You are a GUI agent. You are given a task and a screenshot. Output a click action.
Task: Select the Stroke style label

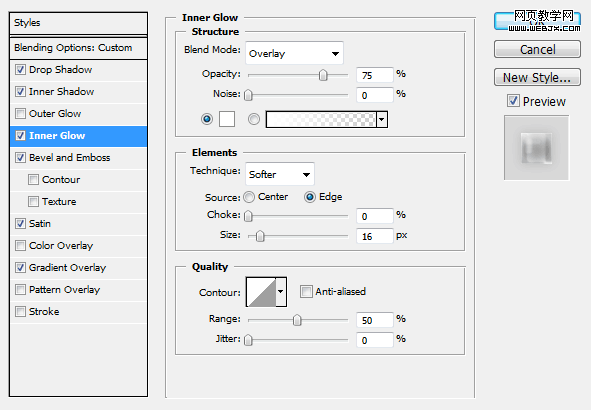(44, 312)
